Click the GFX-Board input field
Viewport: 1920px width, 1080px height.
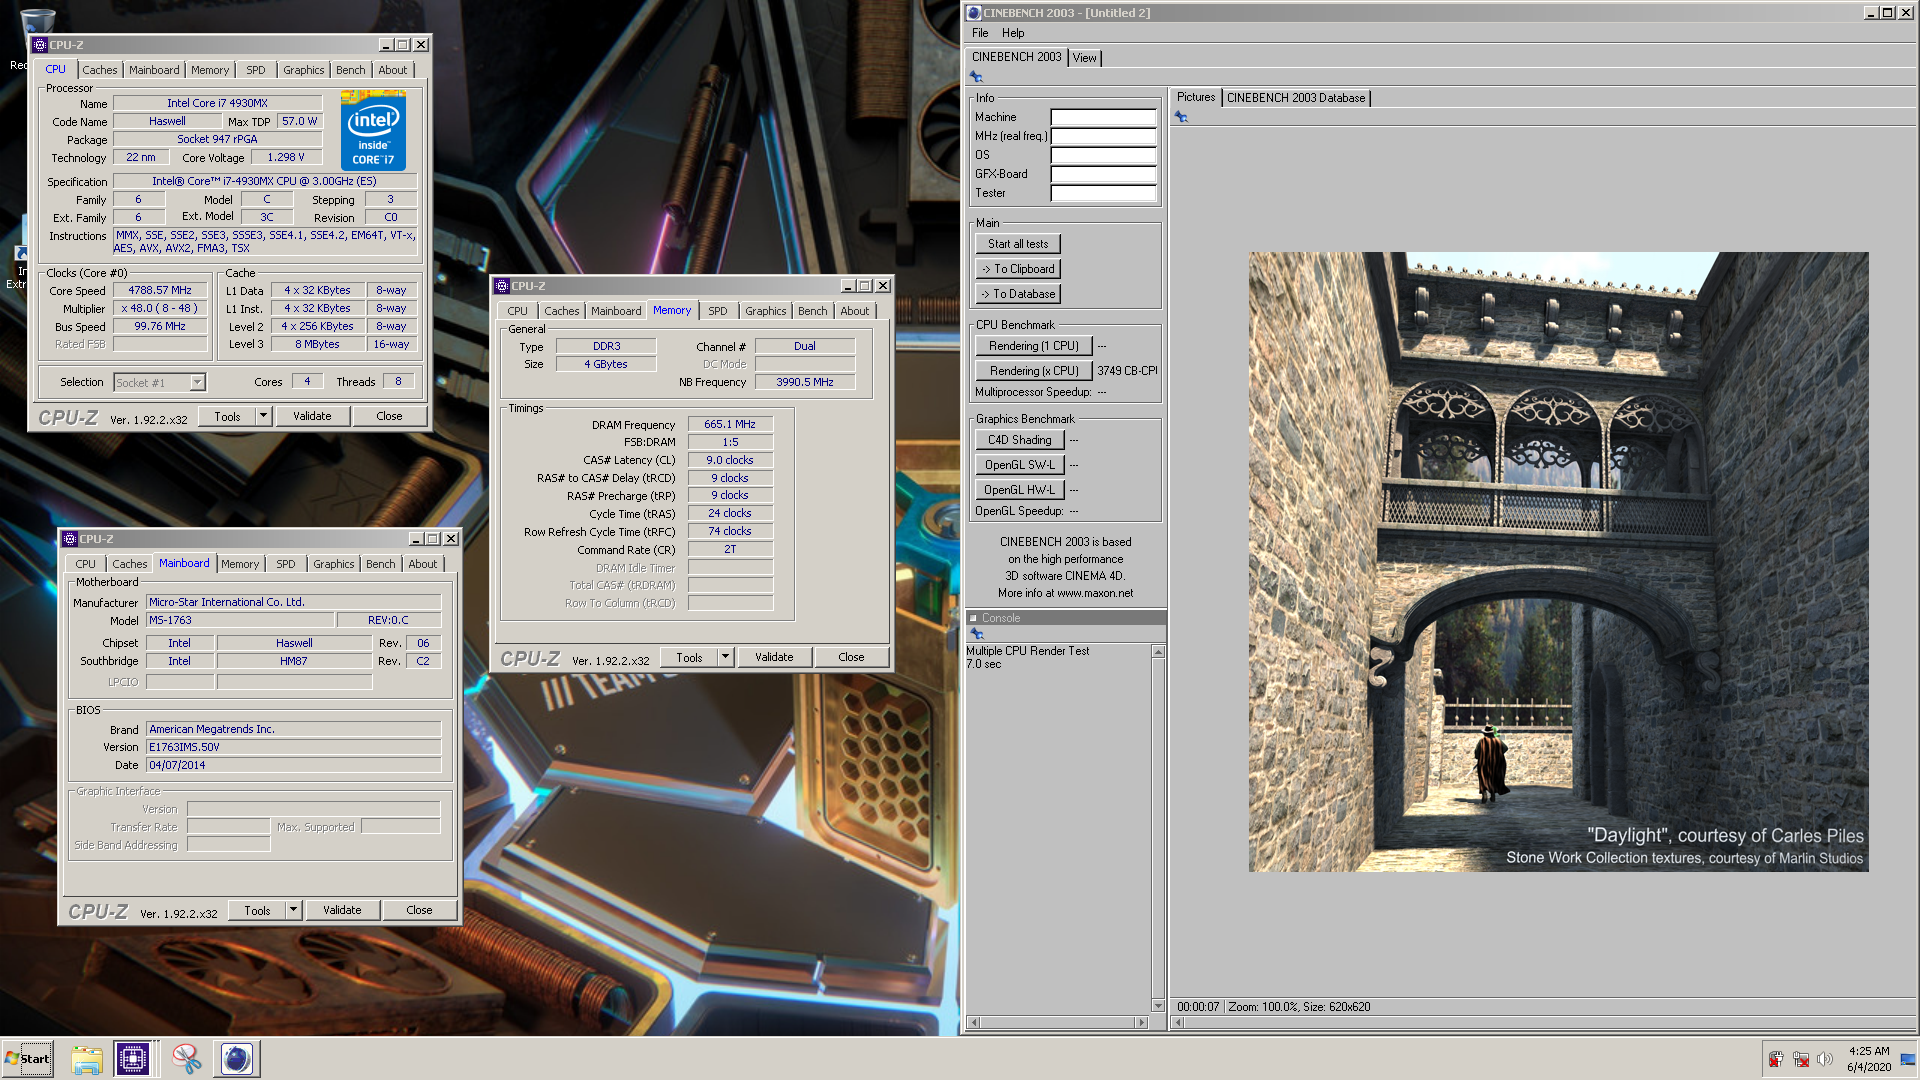(x=1103, y=174)
